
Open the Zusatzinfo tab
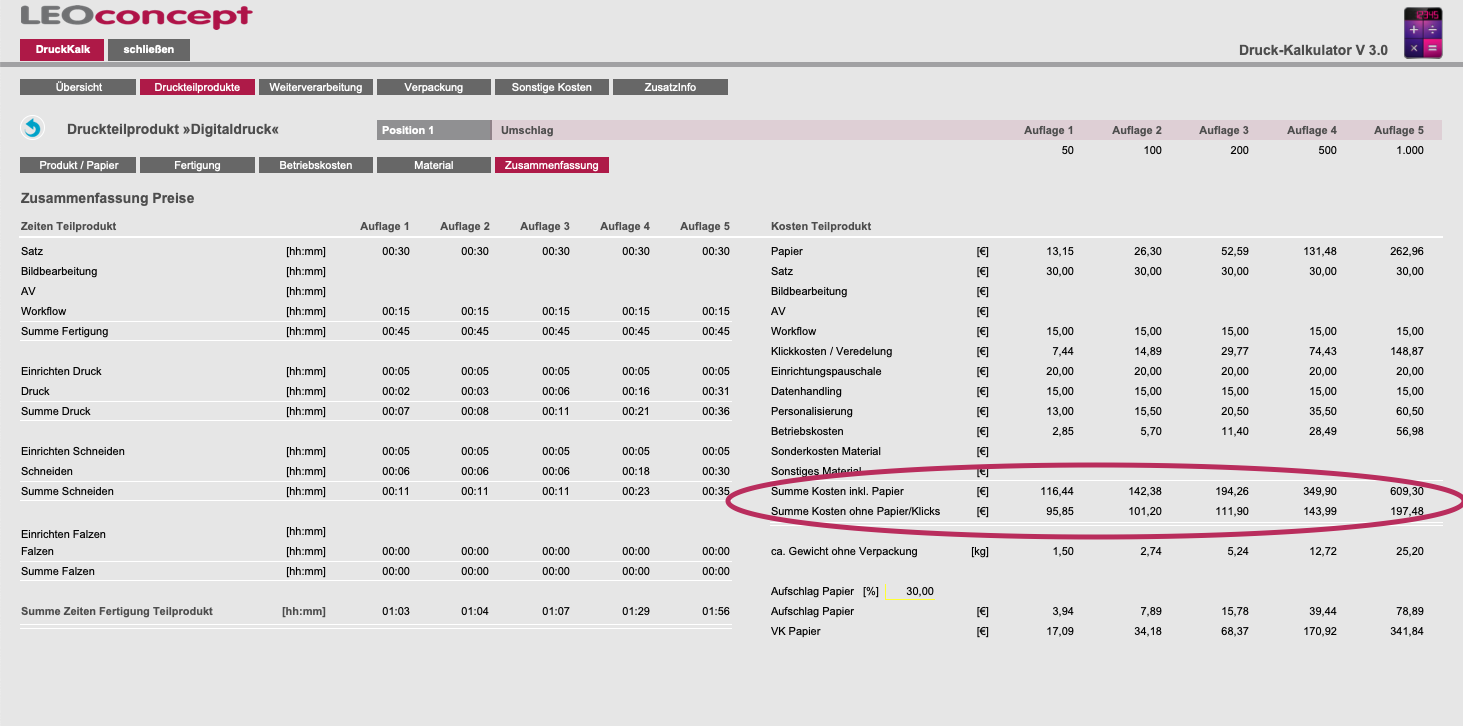pos(670,87)
